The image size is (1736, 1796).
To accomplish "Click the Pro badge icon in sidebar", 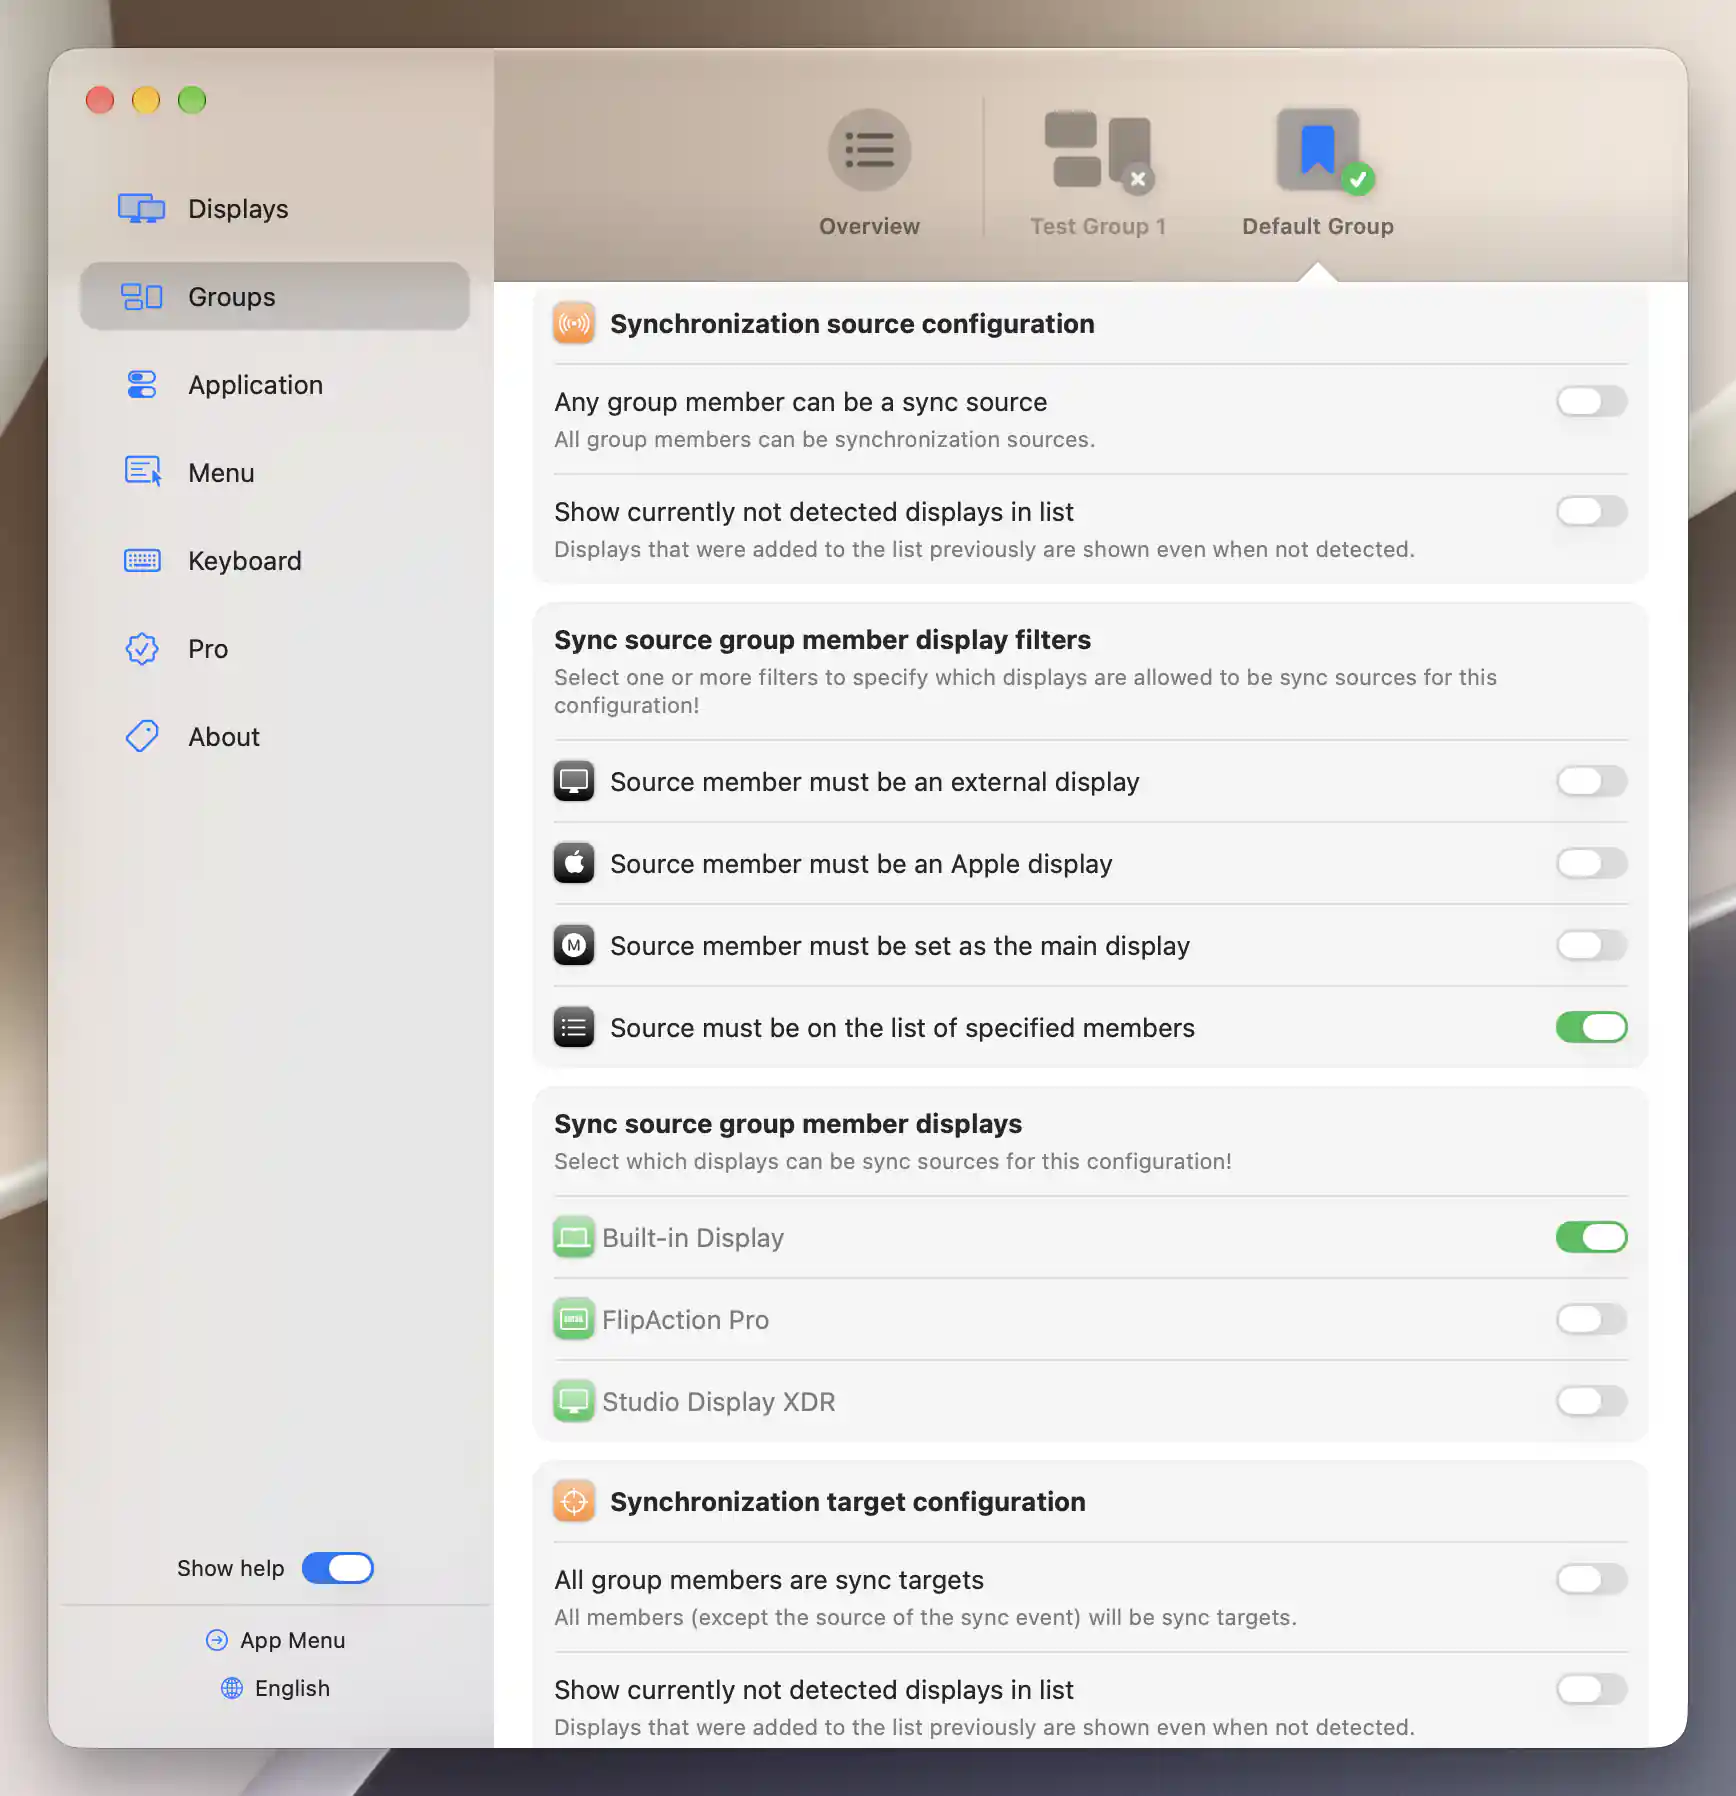I will pos(141,649).
